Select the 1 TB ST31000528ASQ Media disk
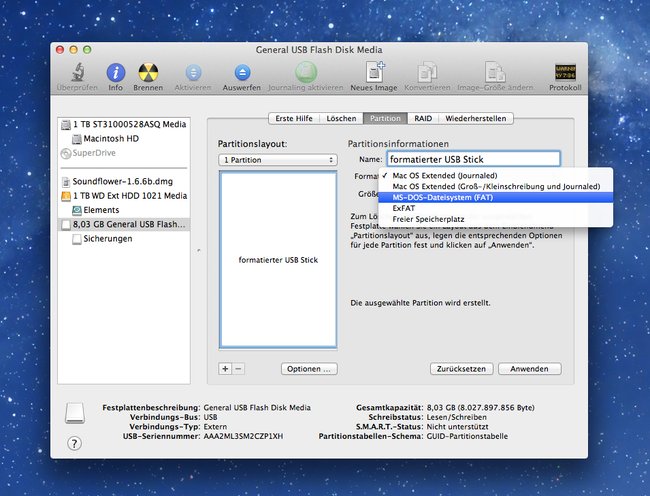The image size is (650, 496). (x=124, y=124)
